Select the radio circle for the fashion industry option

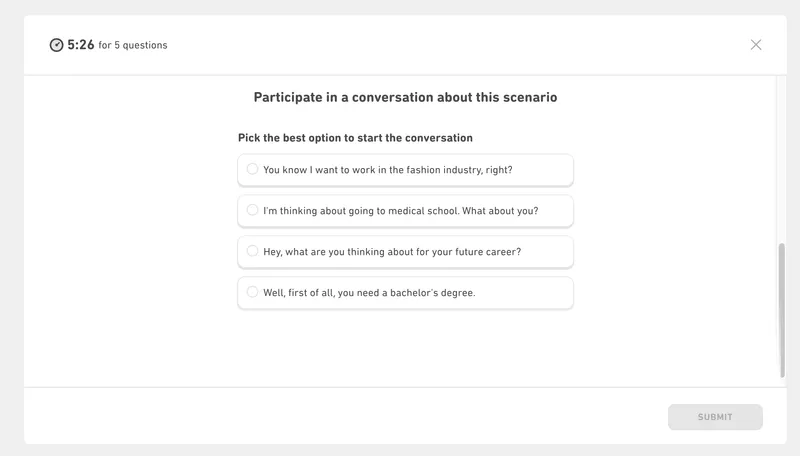point(253,169)
